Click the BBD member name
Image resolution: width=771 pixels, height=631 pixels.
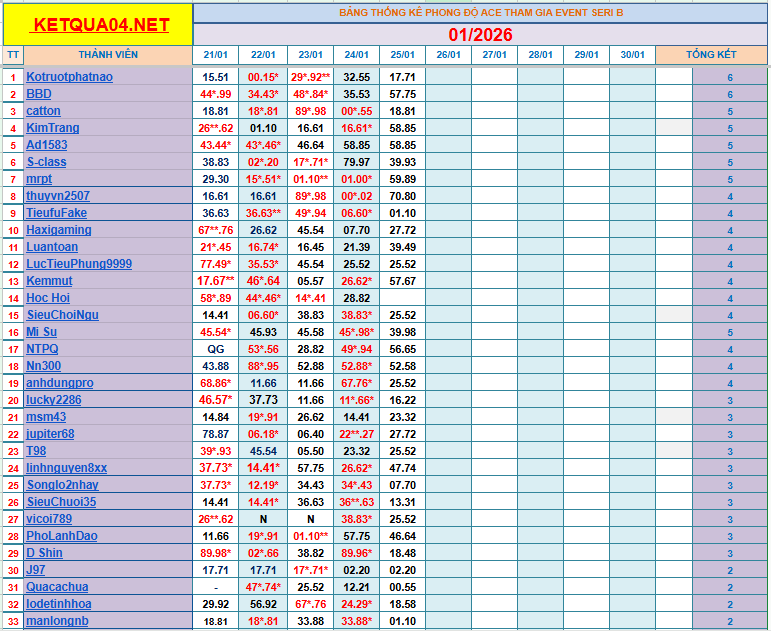39,94
